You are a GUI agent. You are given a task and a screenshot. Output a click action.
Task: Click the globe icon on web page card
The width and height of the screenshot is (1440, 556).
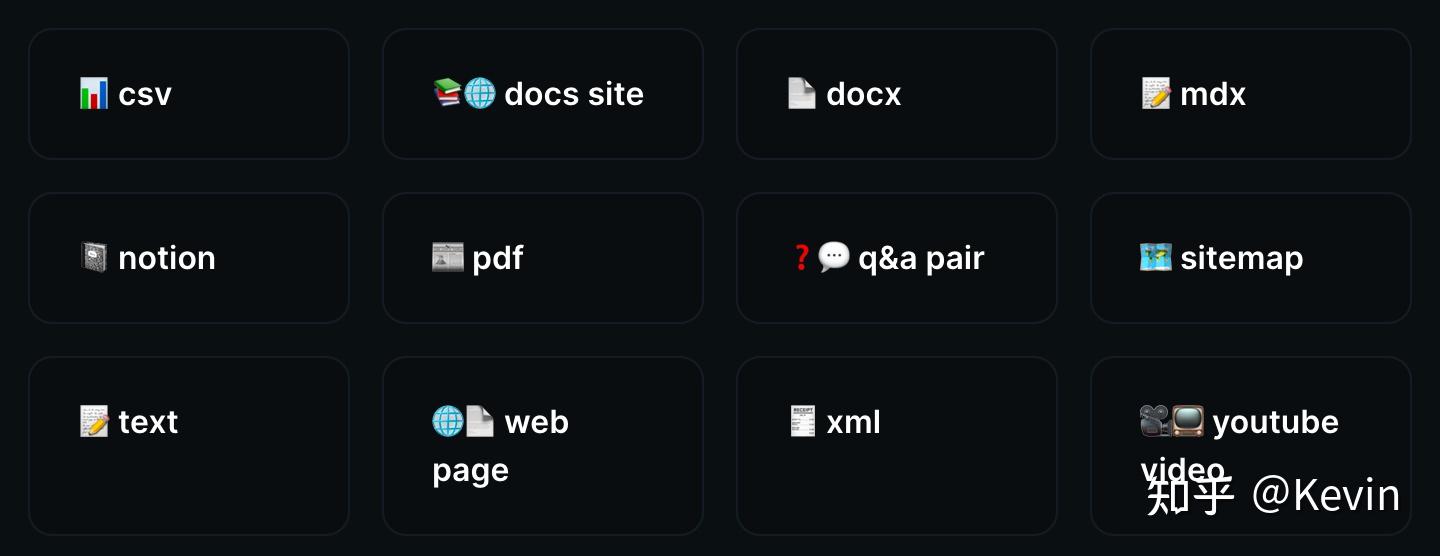click(x=447, y=421)
